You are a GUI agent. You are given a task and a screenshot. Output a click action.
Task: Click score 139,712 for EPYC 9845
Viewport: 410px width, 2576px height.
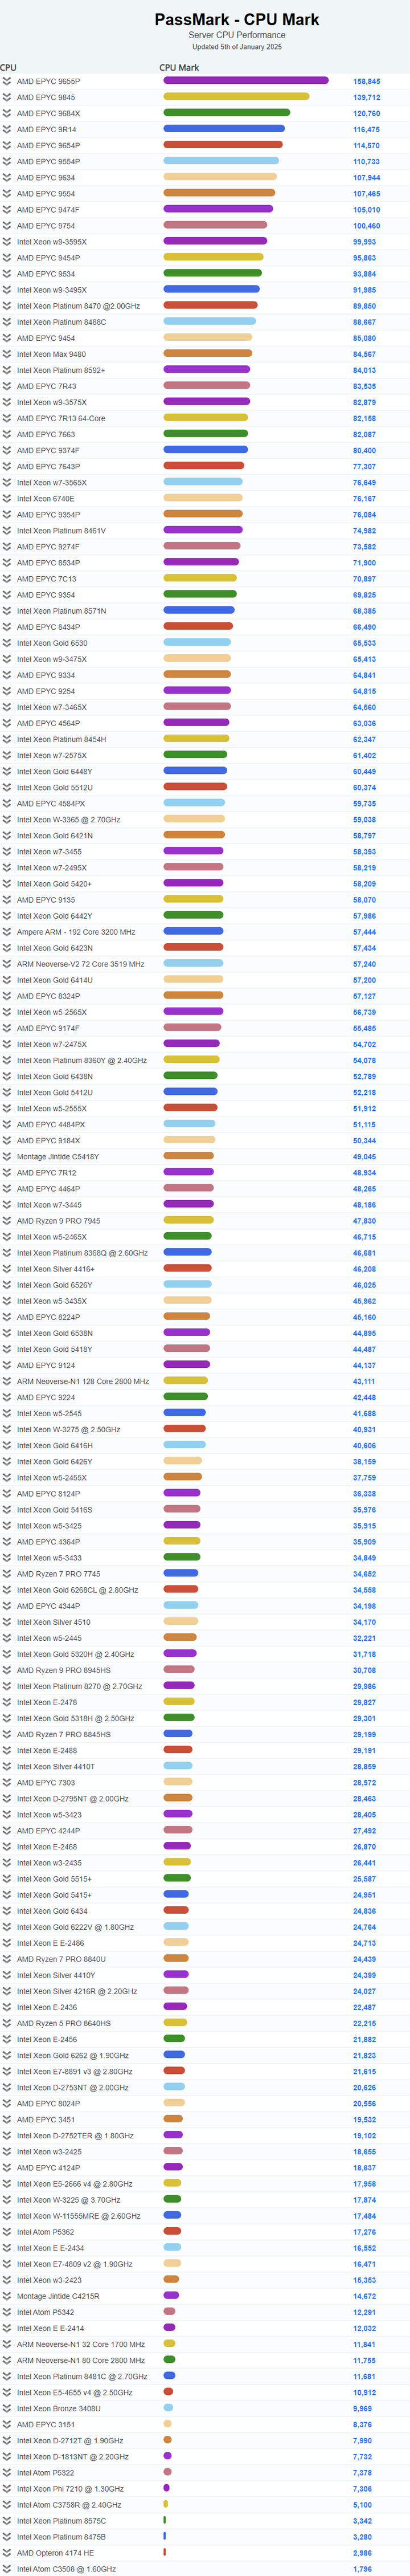coord(366,97)
